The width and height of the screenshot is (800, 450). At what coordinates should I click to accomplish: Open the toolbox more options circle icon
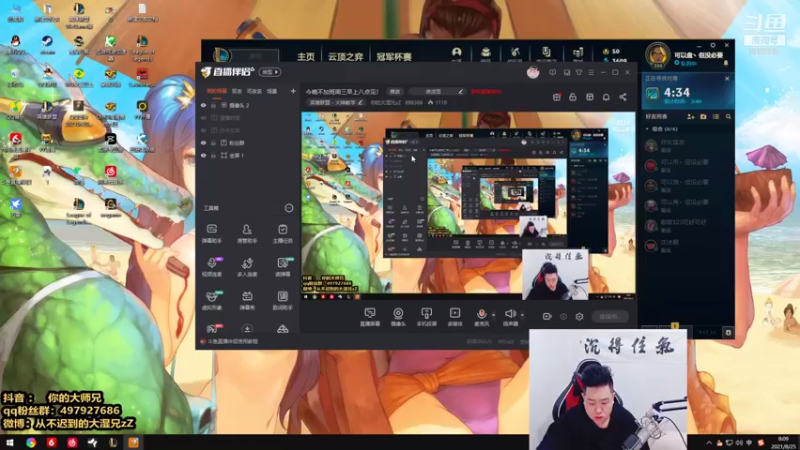coord(289,208)
